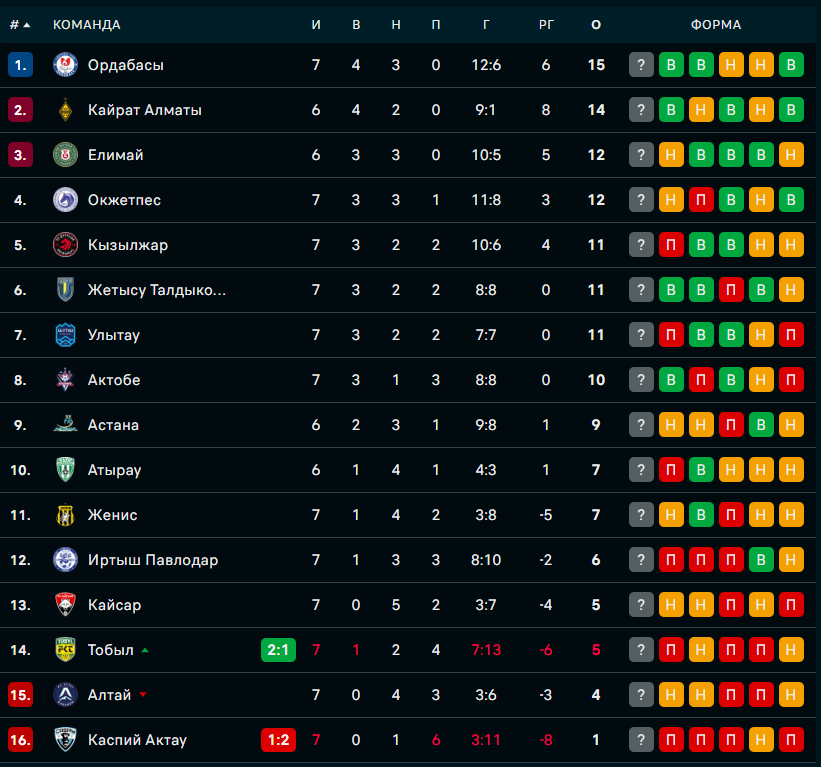Click the Астана team logo
The image size is (821, 767).
(x=65, y=425)
